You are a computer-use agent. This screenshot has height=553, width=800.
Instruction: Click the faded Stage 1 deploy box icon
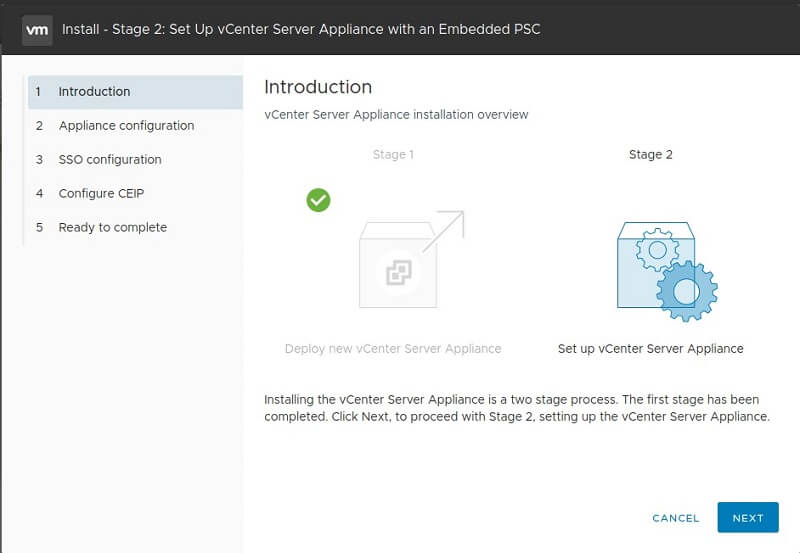pyautogui.click(x=398, y=272)
